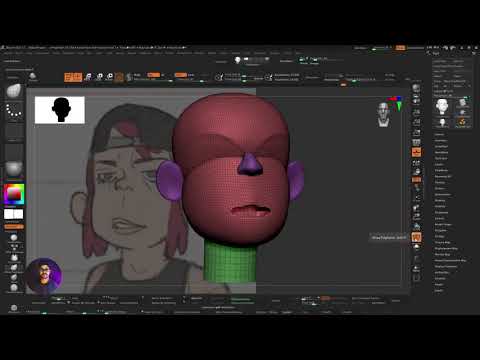Image resolution: width=480 pixels, height=360 pixels.
Task: Select the topmost small brush icon below the swatches
Action: tap(14, 238)
